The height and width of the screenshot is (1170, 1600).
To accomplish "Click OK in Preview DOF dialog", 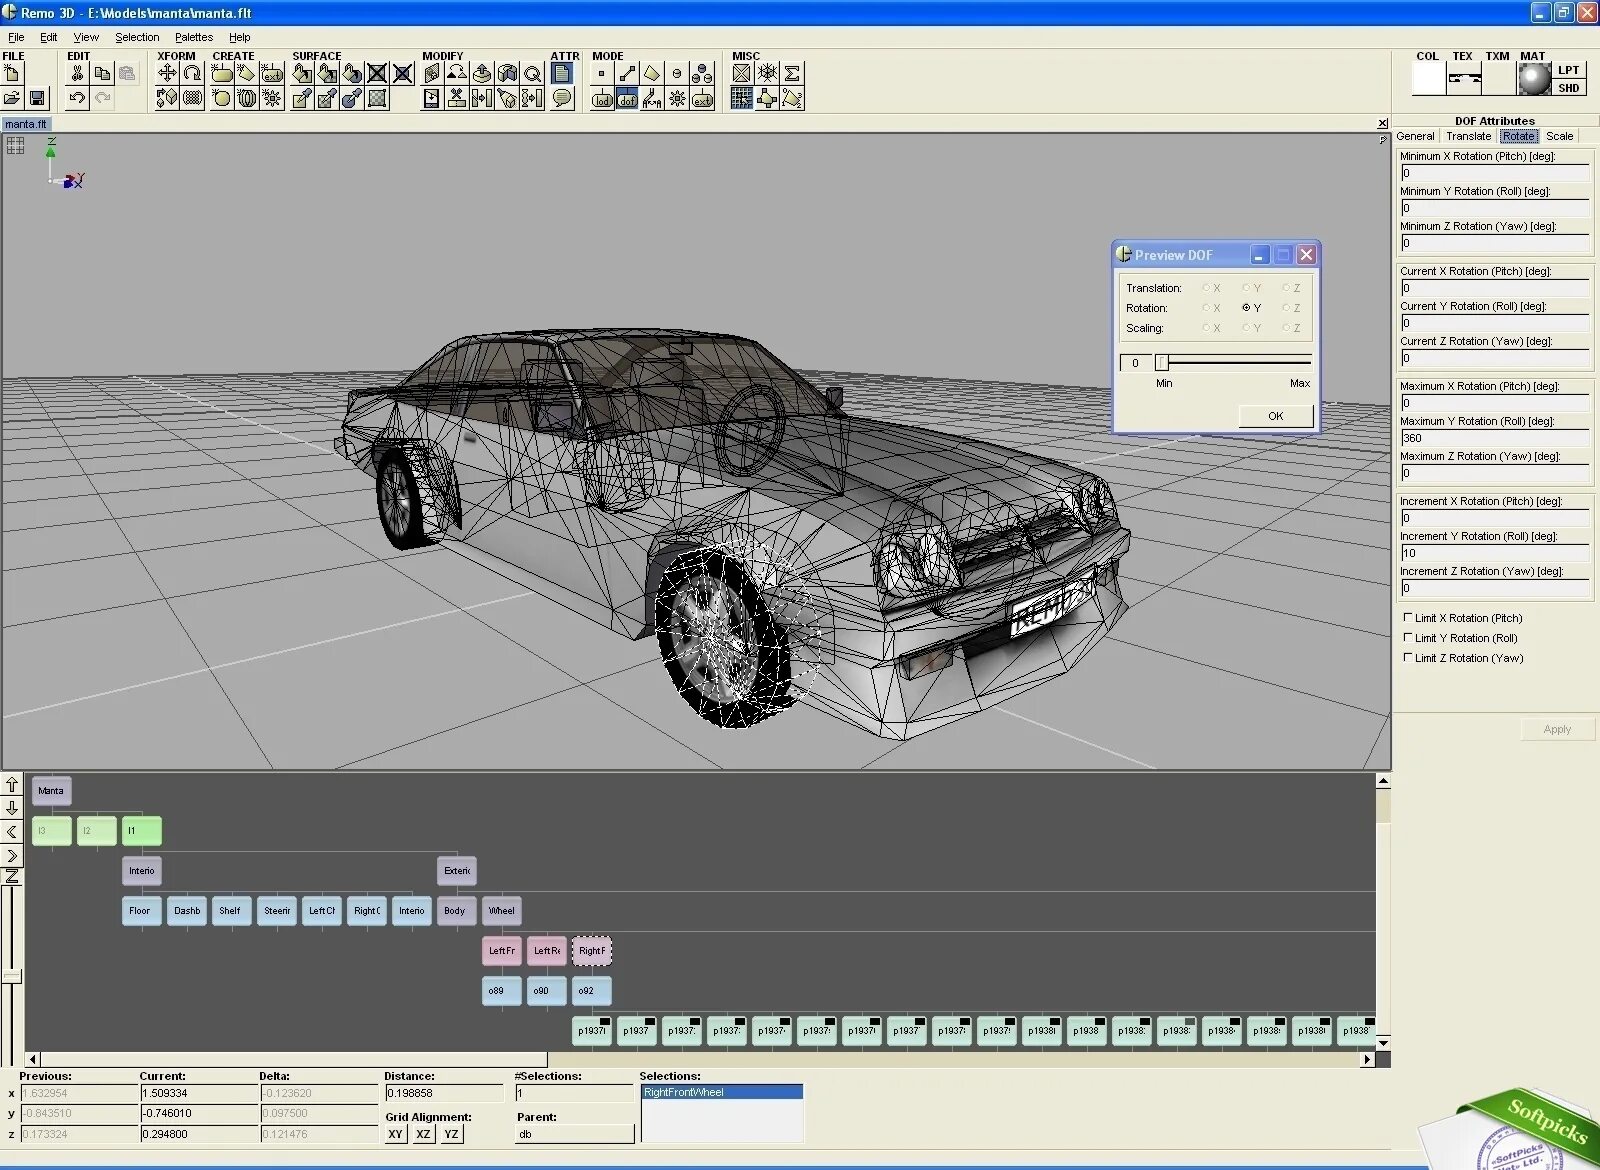I will (x=1276, y=416).
